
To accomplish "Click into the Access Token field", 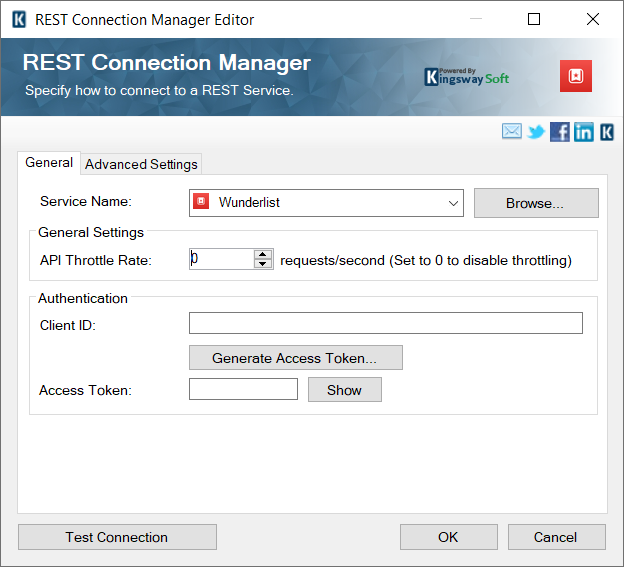I will [x=243, y=389].
